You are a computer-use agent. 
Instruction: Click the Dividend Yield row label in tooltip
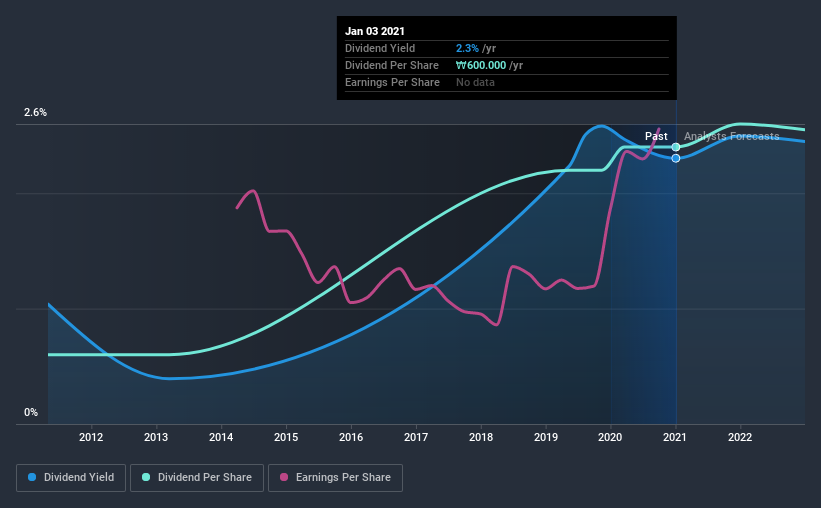(x=380, y=48)
